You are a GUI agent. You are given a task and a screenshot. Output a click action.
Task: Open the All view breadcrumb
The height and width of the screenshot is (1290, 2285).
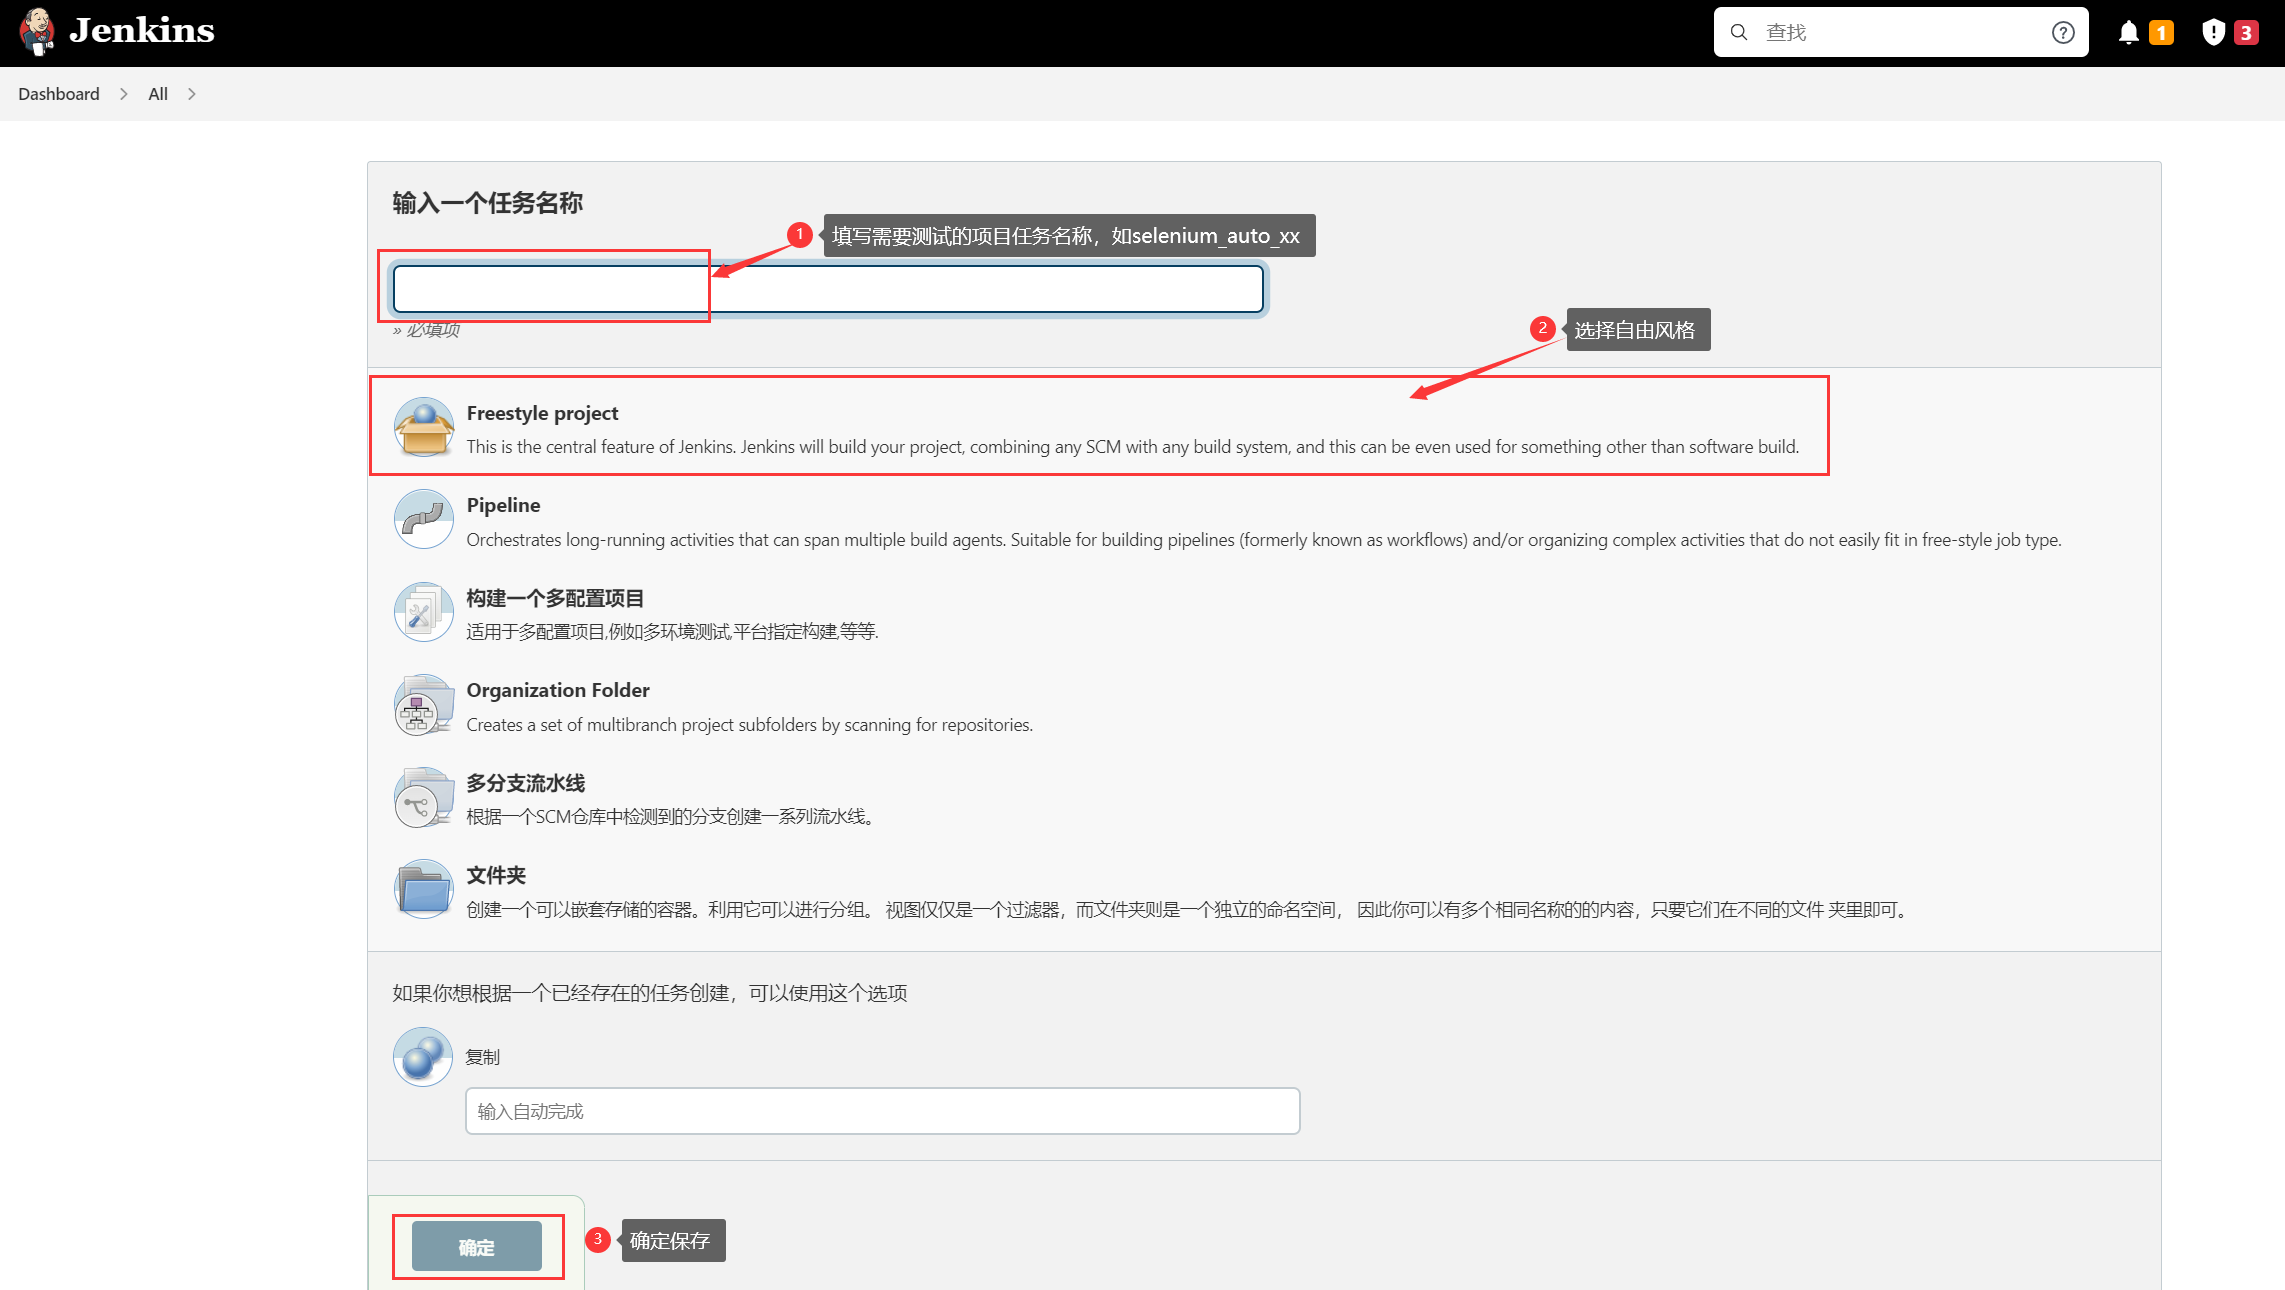click(158, 94)
